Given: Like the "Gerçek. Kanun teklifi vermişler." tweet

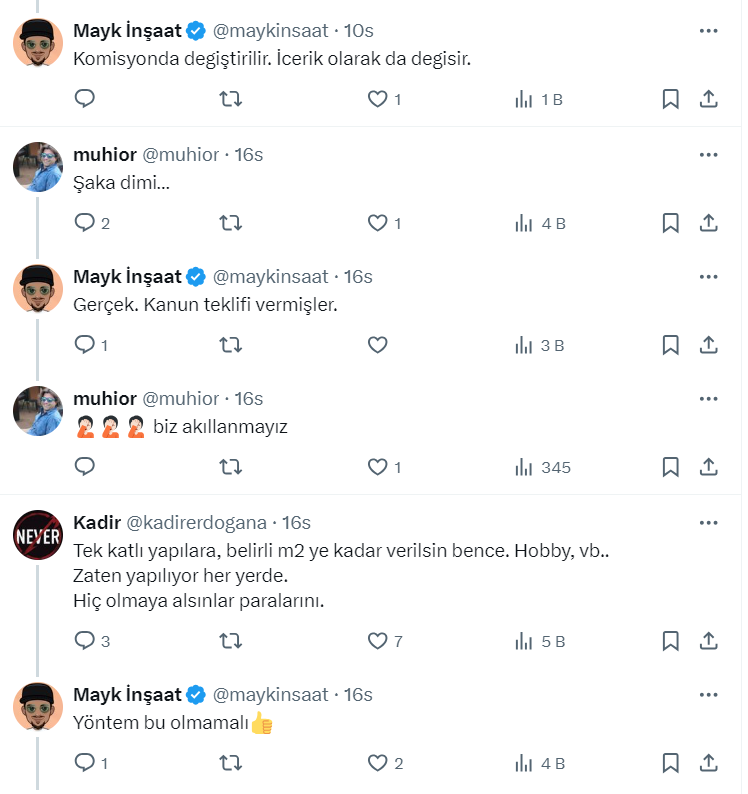Looking at the screenshot, I should point(377,345).
